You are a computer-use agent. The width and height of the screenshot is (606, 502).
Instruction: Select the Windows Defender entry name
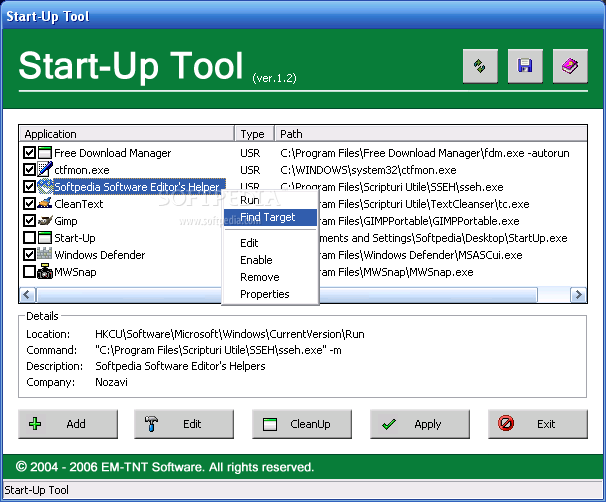100,255
